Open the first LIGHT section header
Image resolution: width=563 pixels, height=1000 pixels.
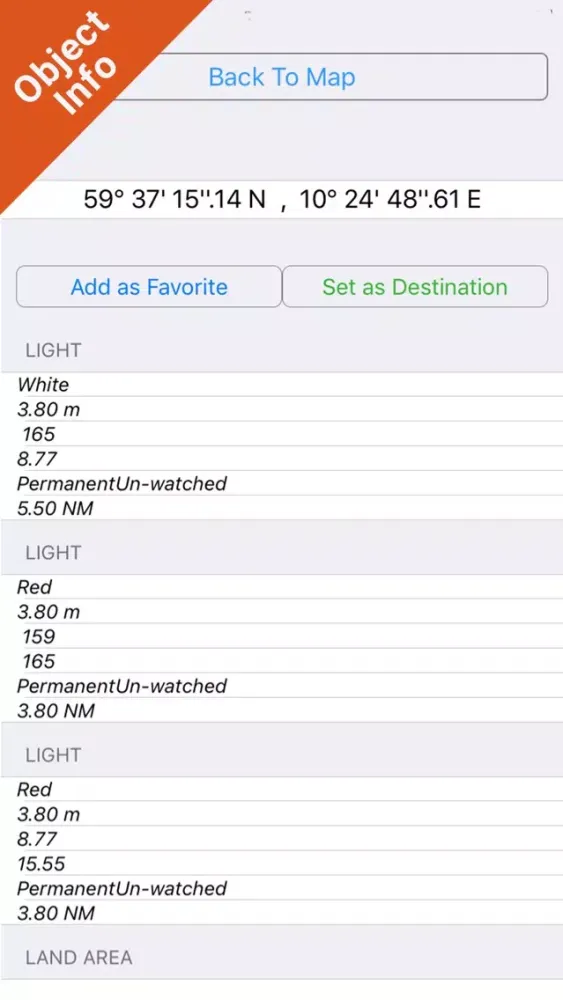[282, 350]
